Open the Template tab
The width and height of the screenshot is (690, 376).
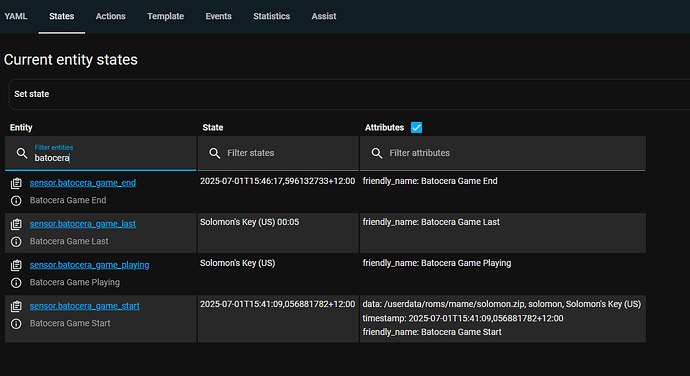165,16
